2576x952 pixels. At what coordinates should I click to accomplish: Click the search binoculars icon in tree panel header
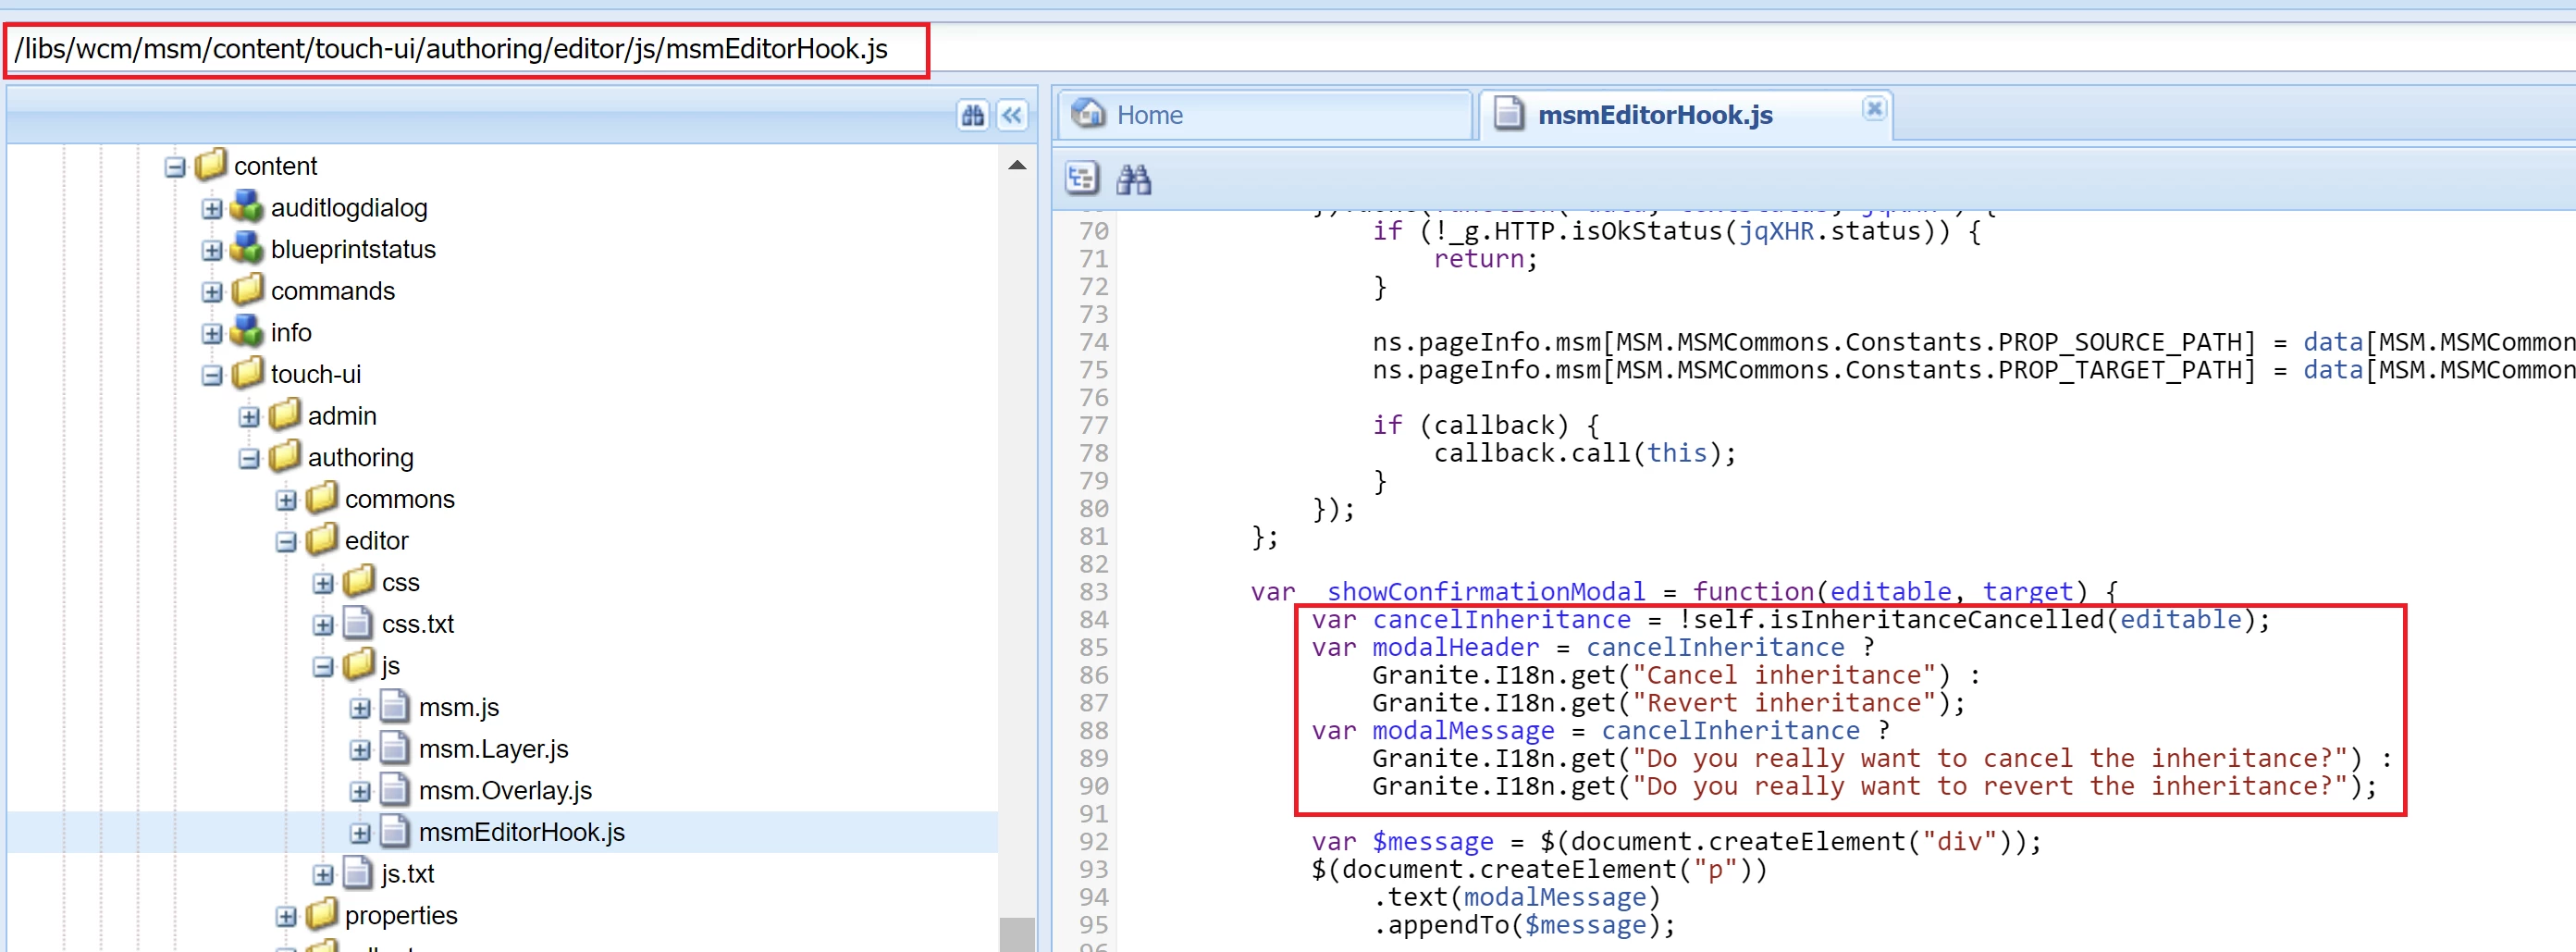(972, 116)
